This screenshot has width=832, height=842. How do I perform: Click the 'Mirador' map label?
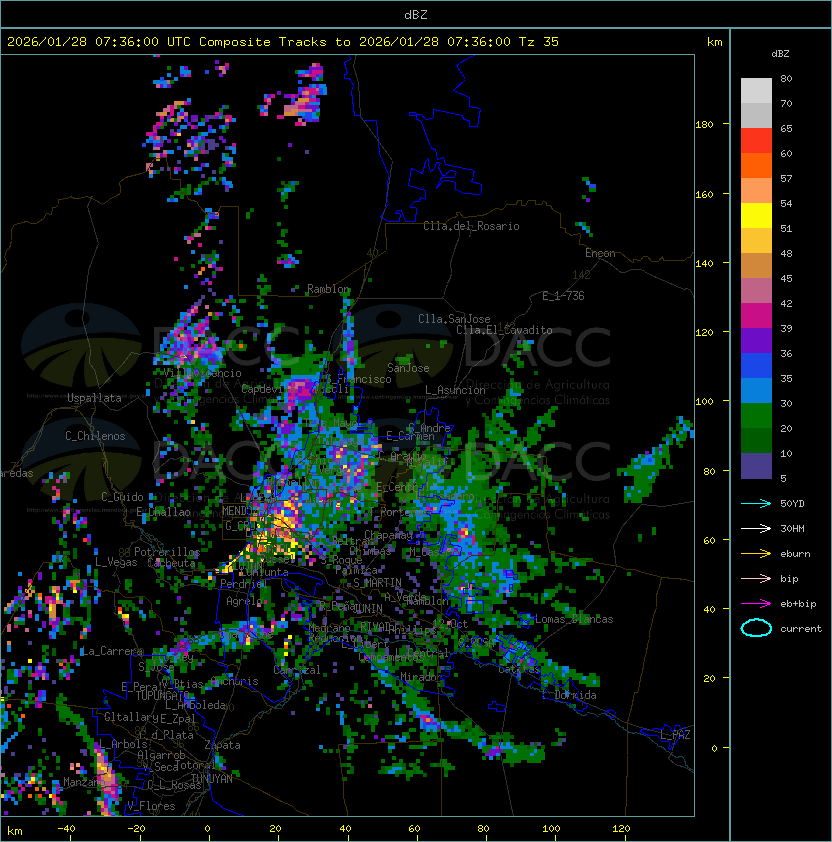[422, 677]
